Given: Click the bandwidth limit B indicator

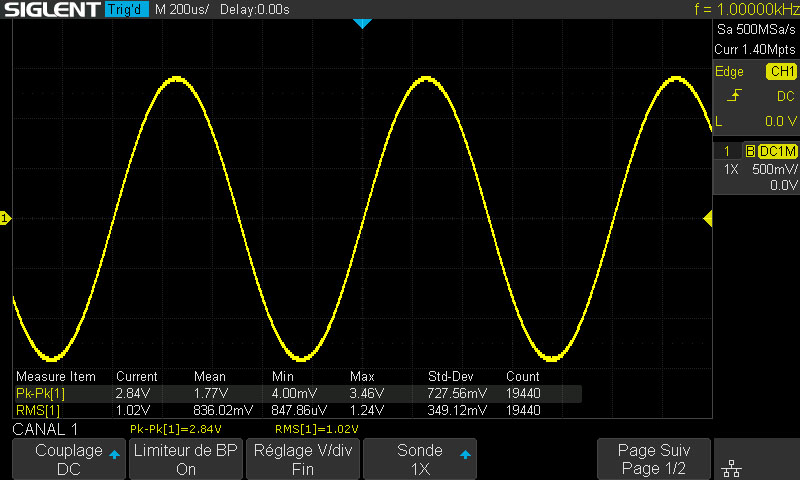Looking at the screenshot, I should pyautogui.click(x=750, y=151).
